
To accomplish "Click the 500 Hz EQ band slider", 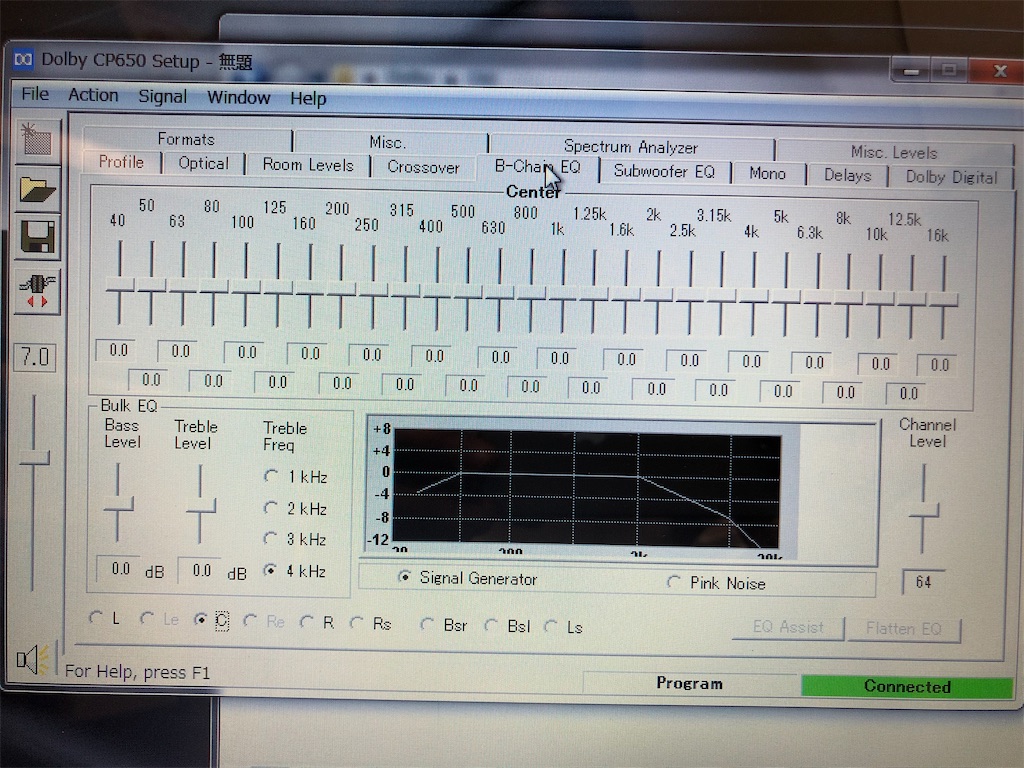I will point(468,289).
